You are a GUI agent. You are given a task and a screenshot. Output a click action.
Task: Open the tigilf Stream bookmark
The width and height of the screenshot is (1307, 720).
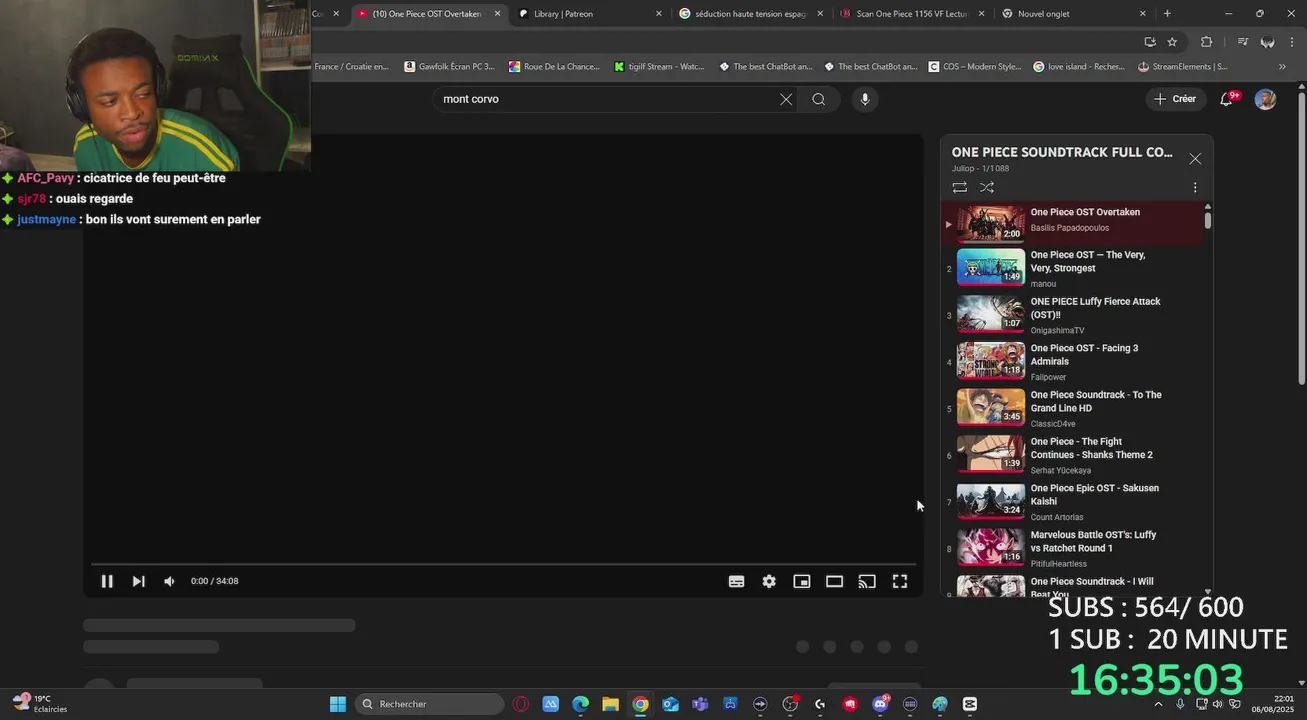(x=659, y=67)
